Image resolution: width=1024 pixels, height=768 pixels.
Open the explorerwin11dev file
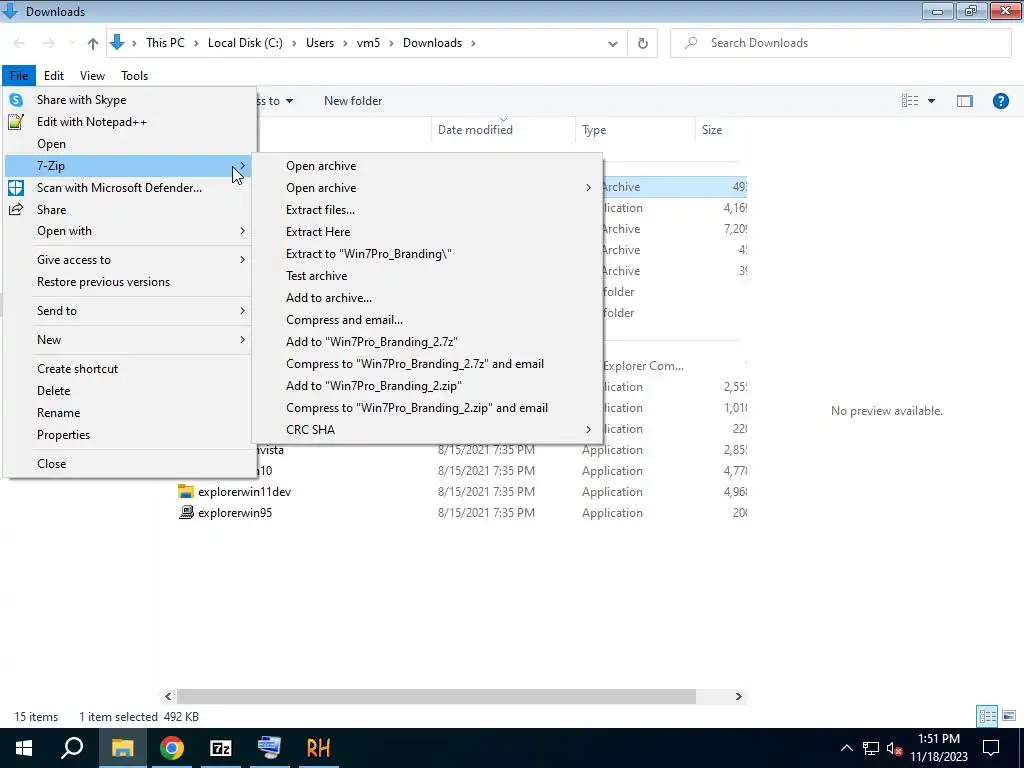[244, 492]
